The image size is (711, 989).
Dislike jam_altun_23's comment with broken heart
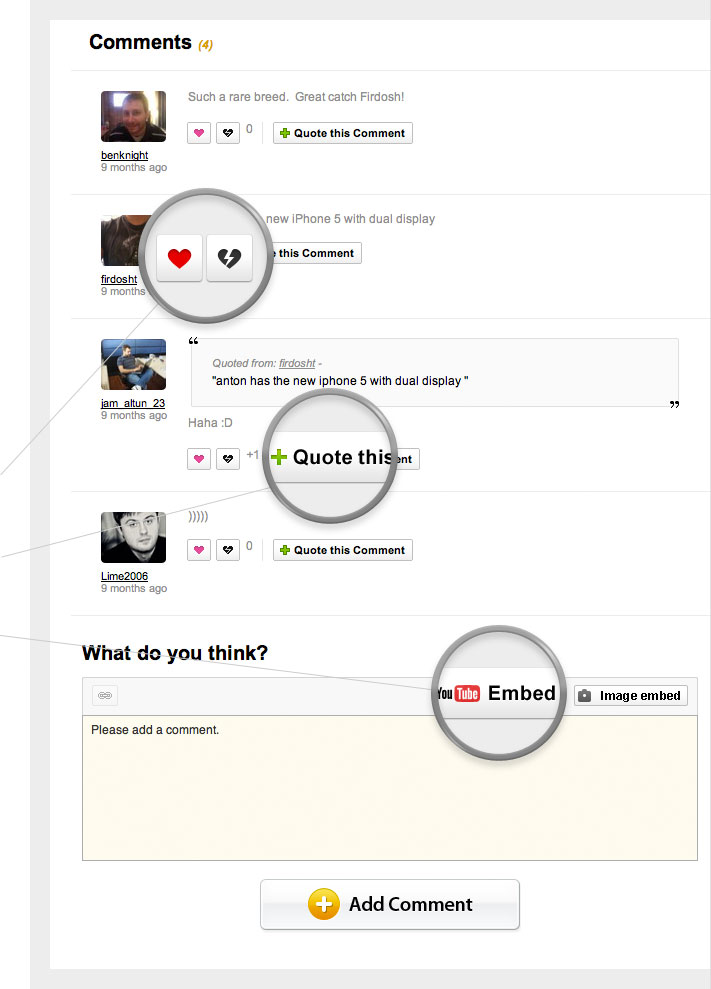(x=228, y=459)
